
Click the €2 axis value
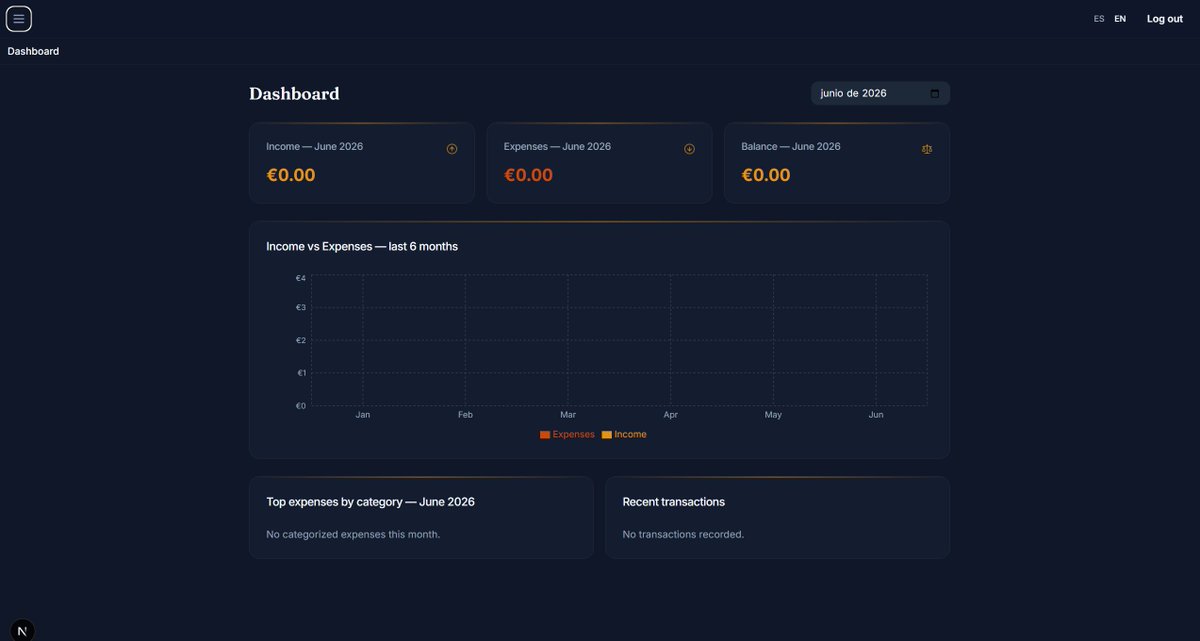tap(300, 340)
